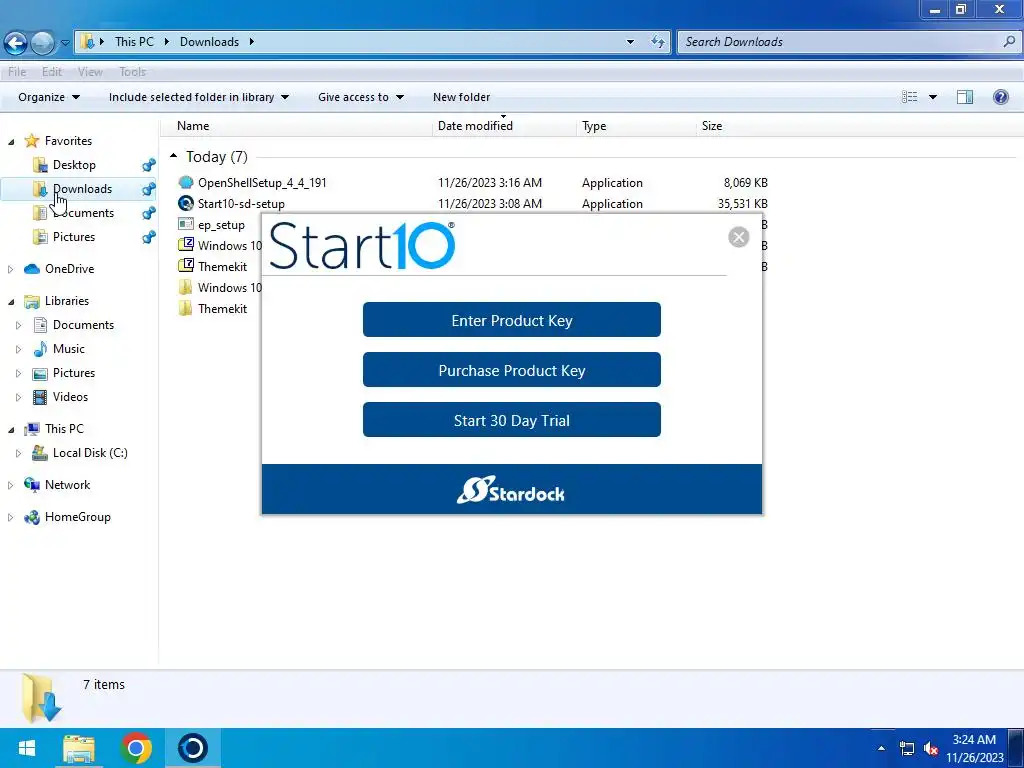The width and height of the screenshot is (1024, 768).
Task: Expand the arrow after Downloads breadcrumb
Action: click(x=251, y=42)
